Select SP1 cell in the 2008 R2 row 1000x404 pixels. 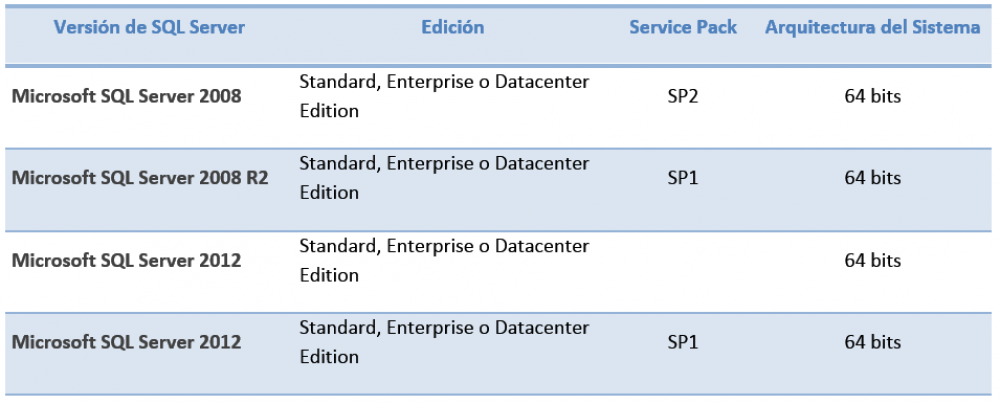tap(683, 178)
